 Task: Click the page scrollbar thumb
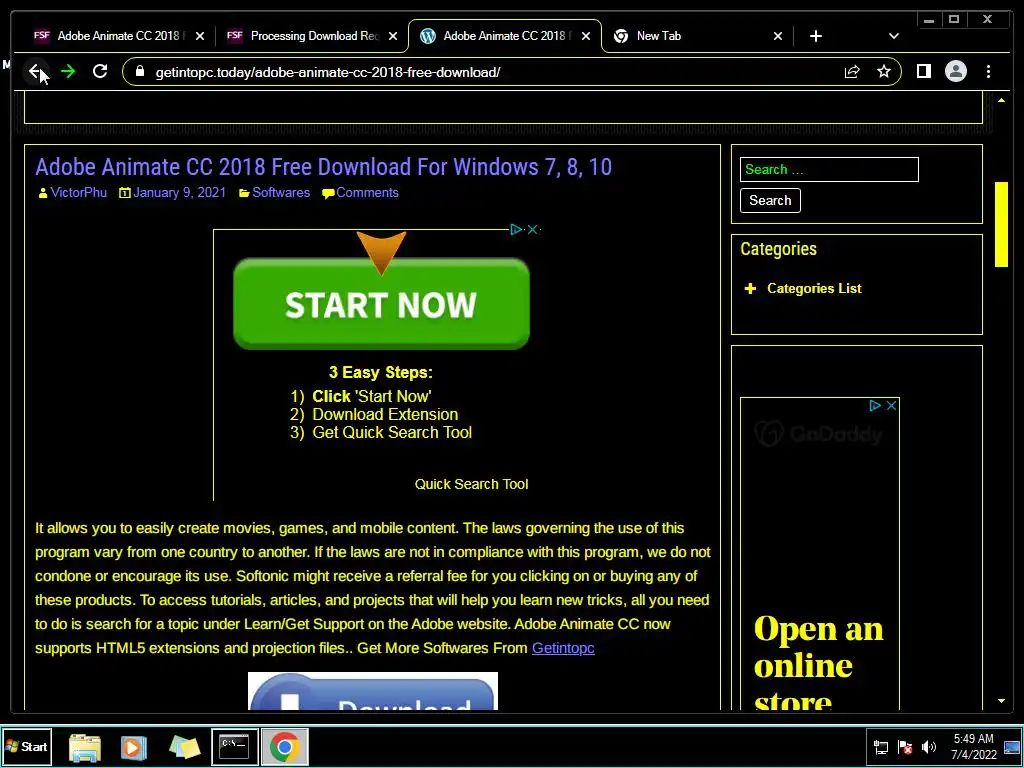click(1001, 225)
